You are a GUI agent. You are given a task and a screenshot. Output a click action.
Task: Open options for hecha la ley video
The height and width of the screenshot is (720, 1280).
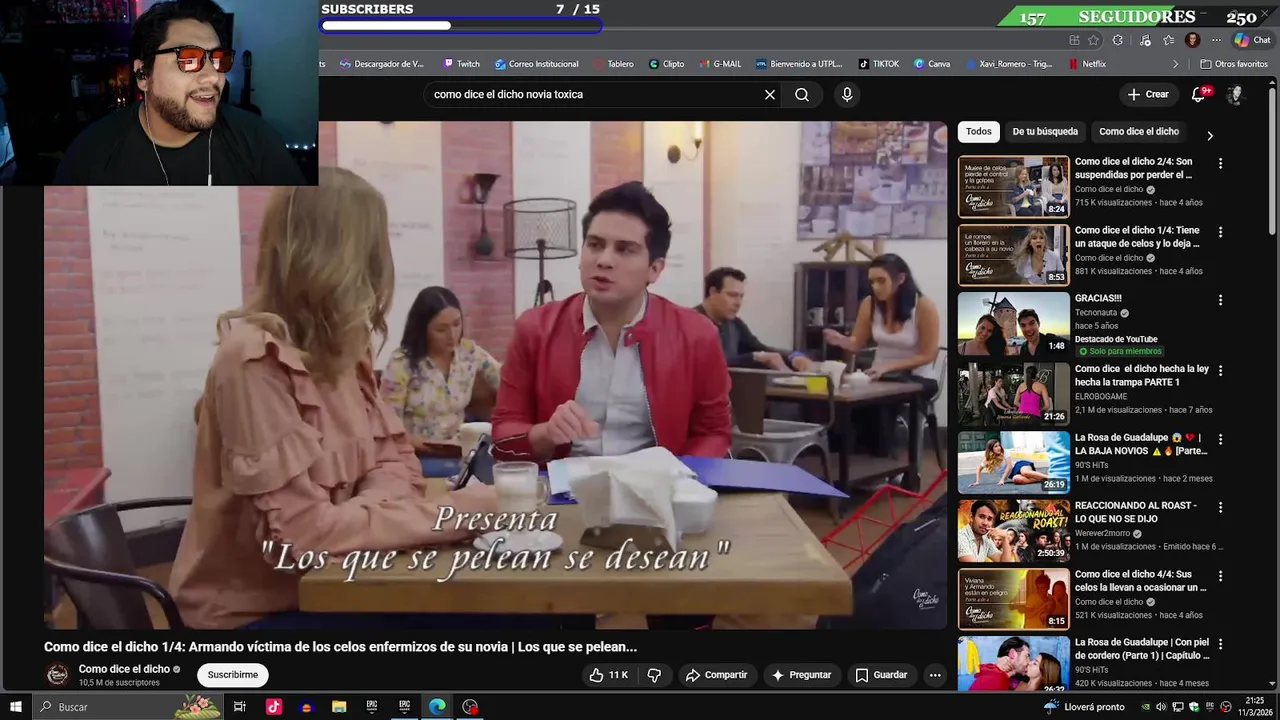[1220, 370]
